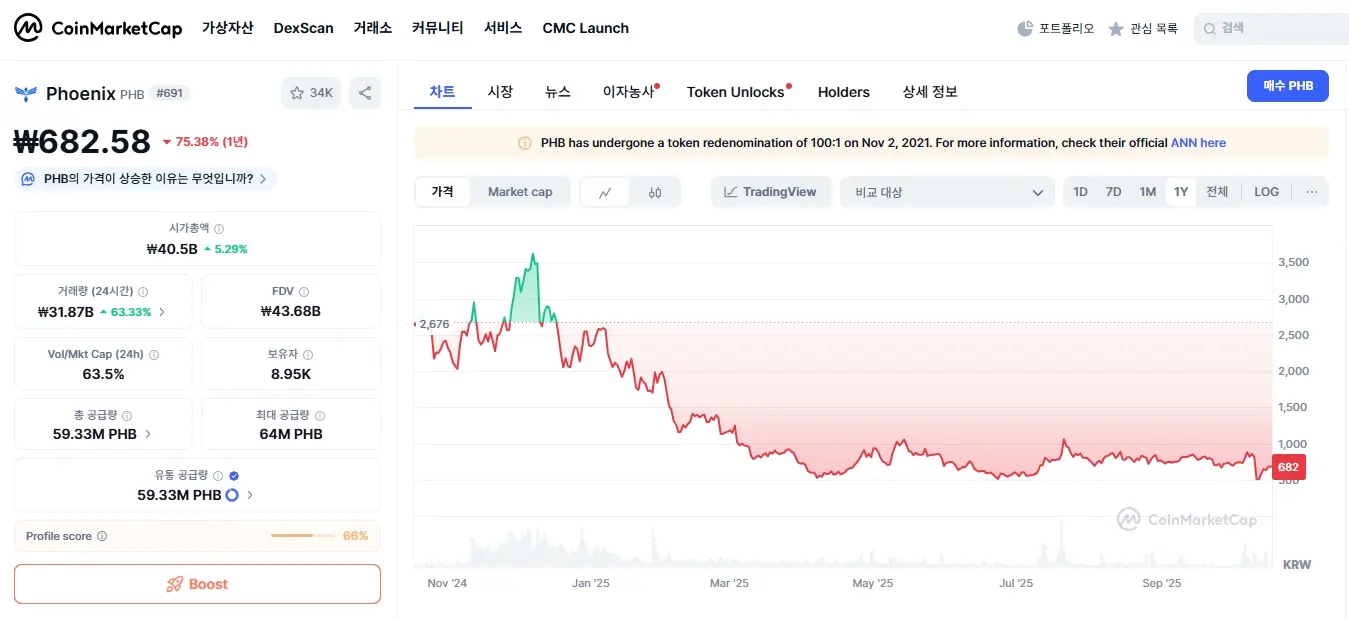The height and width of the screenshot is (619, 1349).
Task: Expand circulating supply 59.33M PHB chevron
Action: pos(250,495)
